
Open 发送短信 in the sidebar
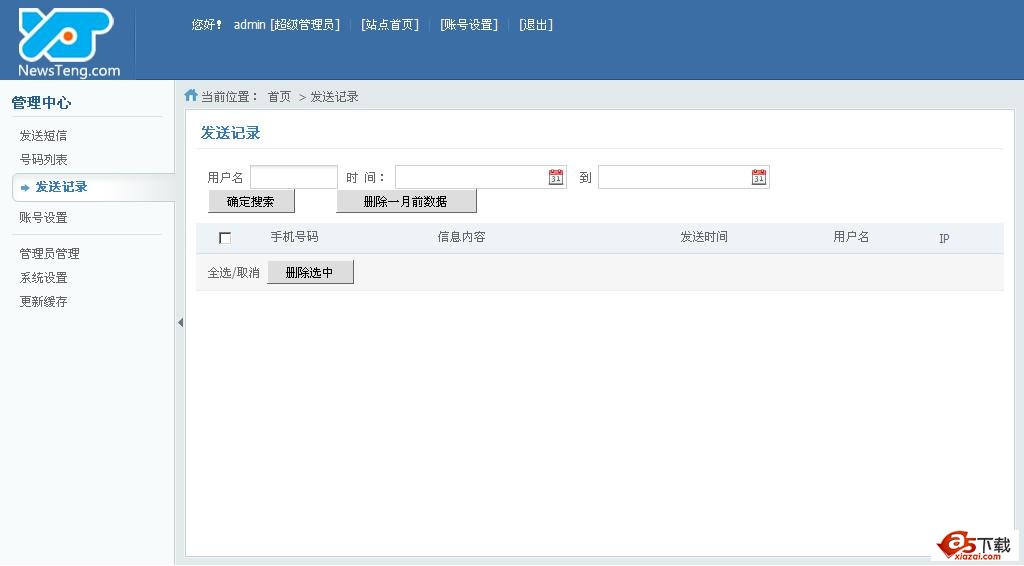[x=43, y=136]
